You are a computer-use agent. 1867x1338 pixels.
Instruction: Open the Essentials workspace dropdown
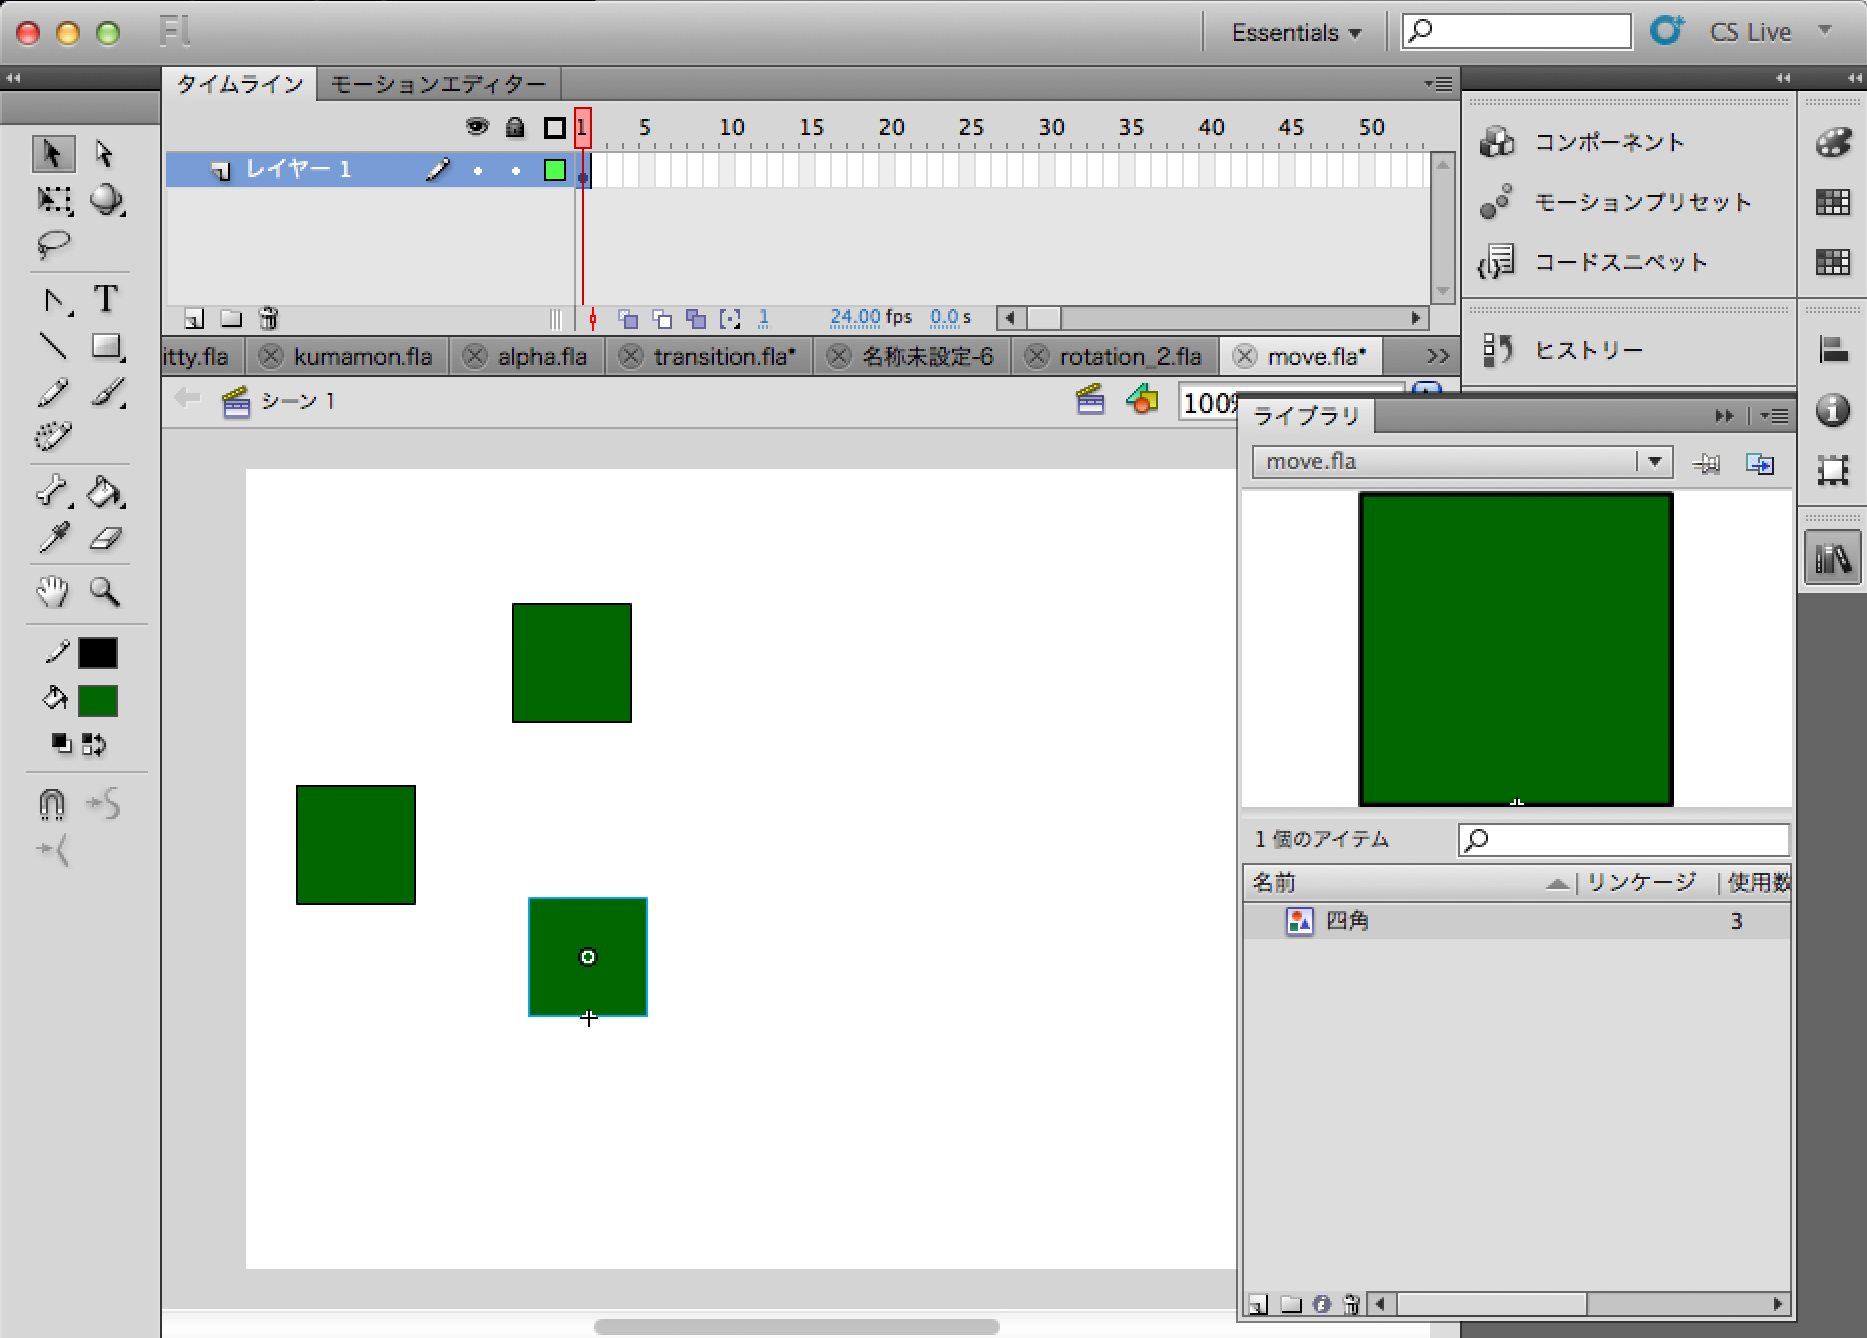(1295, 33)
